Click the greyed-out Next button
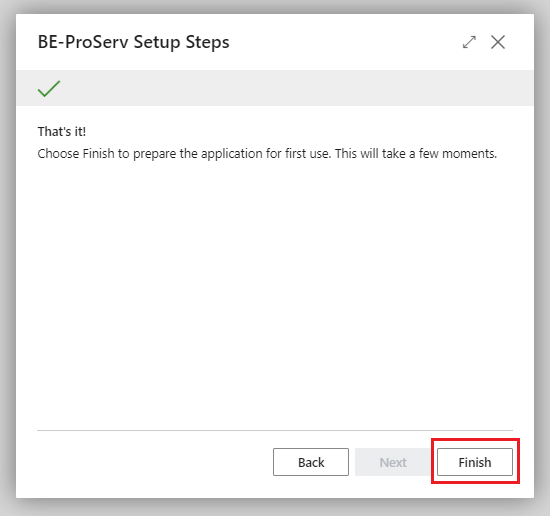This screenshot has height=516, width=550. click(393, 462)
